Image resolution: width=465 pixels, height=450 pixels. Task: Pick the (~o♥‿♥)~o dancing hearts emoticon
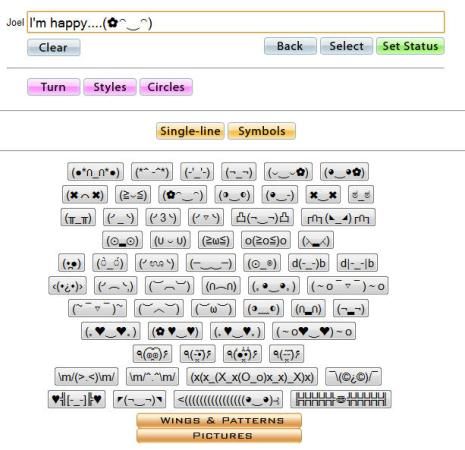[x=314, y=331]
